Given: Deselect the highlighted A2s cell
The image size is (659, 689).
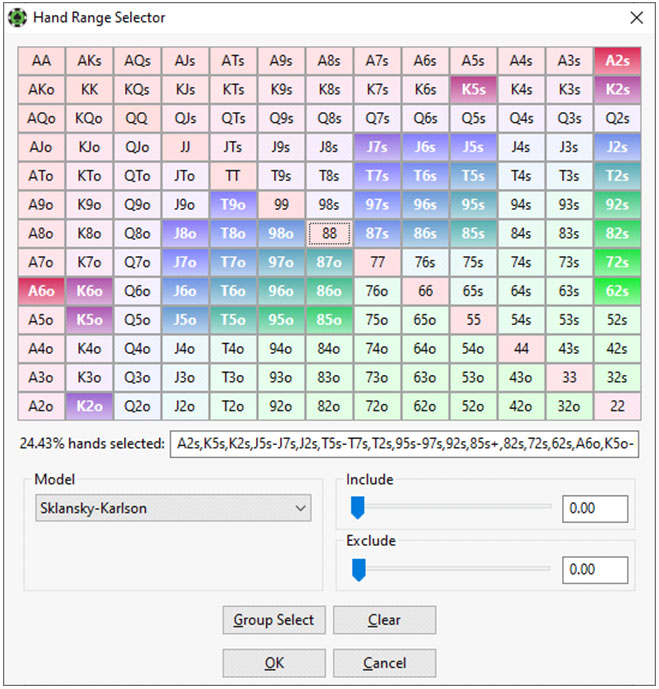Looking at the screenshot, I should point(617,60).
